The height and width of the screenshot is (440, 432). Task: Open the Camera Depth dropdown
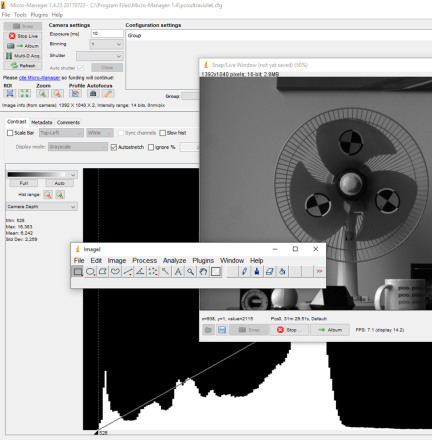(x=42, y=207)
